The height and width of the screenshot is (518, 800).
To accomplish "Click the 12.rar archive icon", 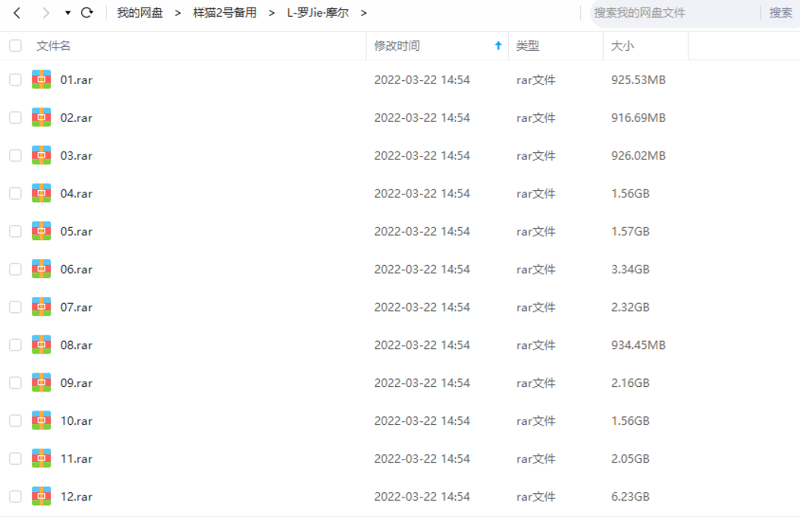I will 41,496.
